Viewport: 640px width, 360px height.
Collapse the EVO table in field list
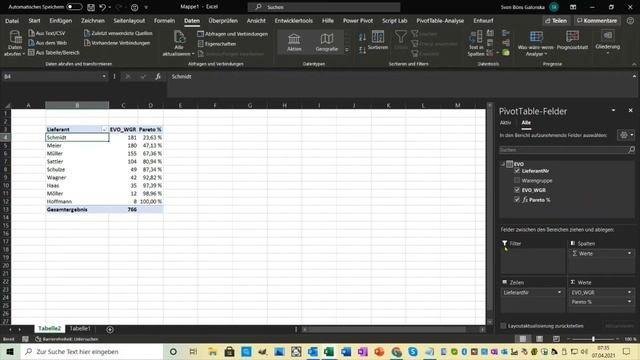[503, 164]
